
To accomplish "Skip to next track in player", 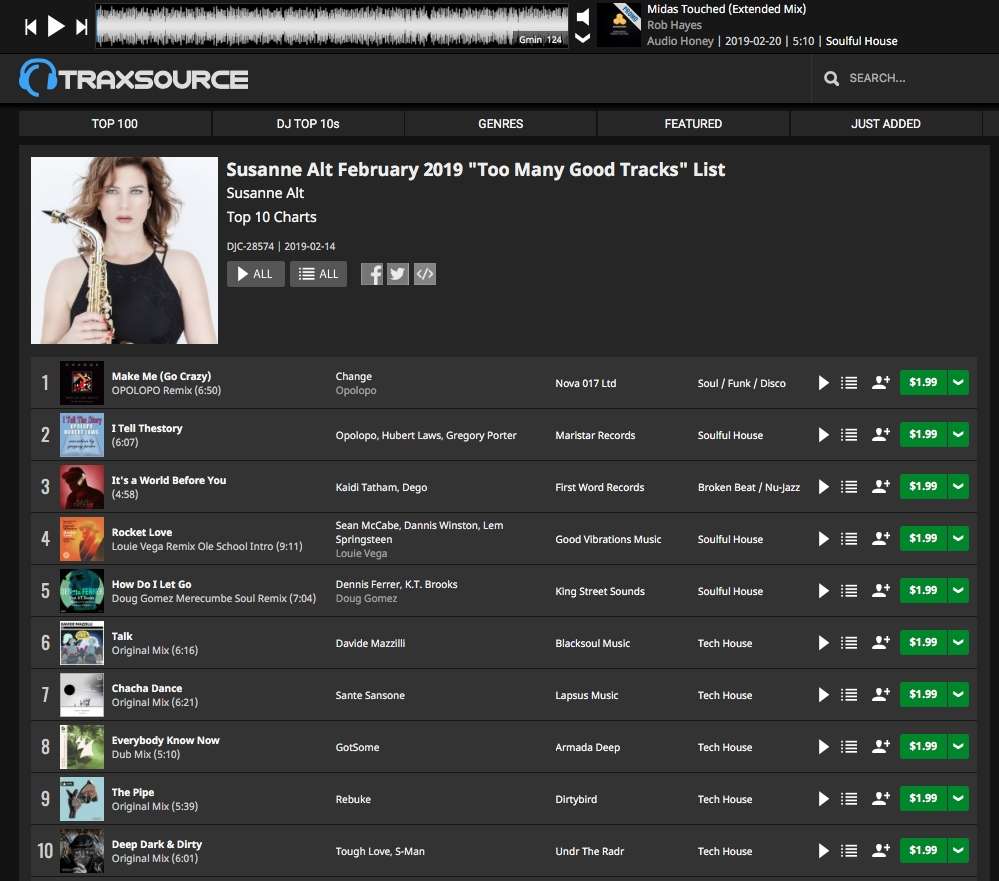I will point(82,27).
